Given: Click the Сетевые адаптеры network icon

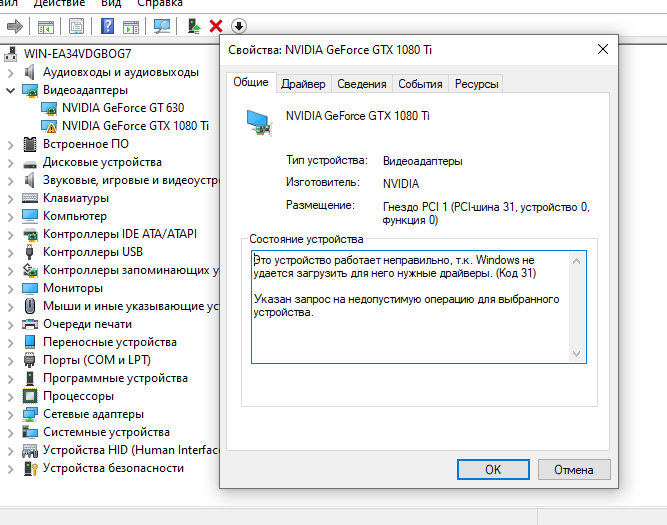Looking at the screenshot, I should pyautogui.click(x=30, y=414).
